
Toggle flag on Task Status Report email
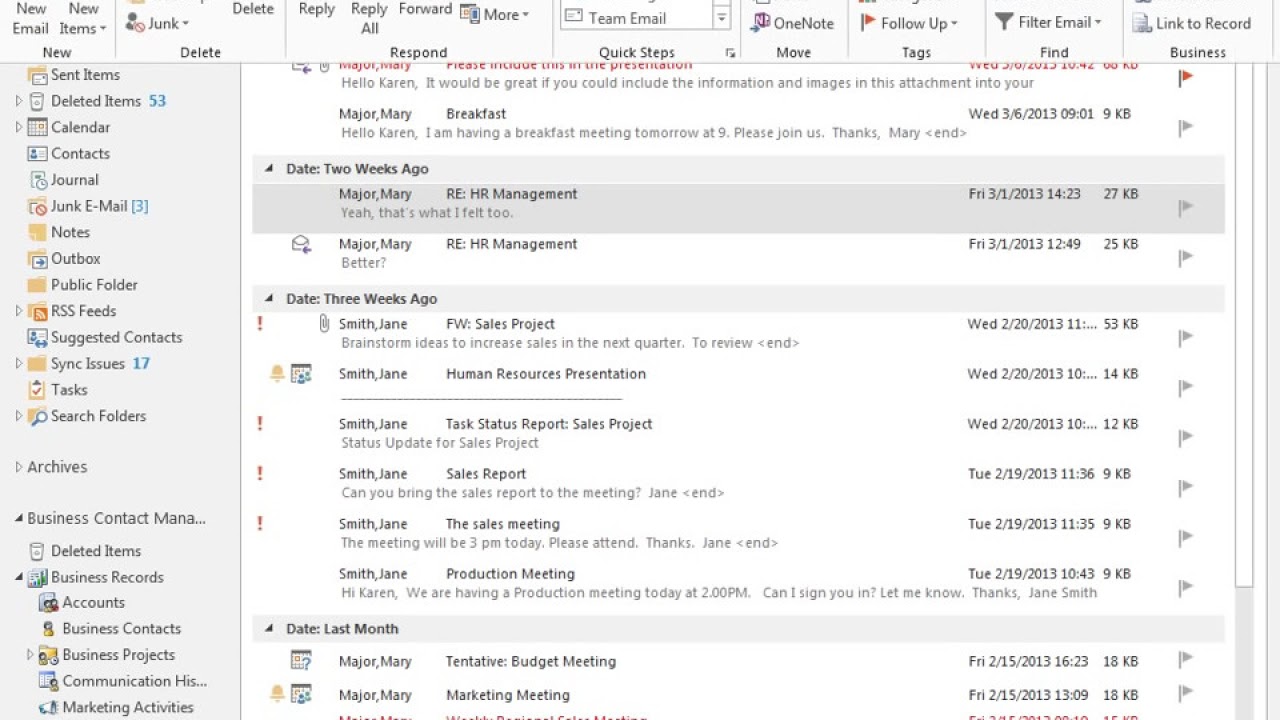(x=1186, y=437)
